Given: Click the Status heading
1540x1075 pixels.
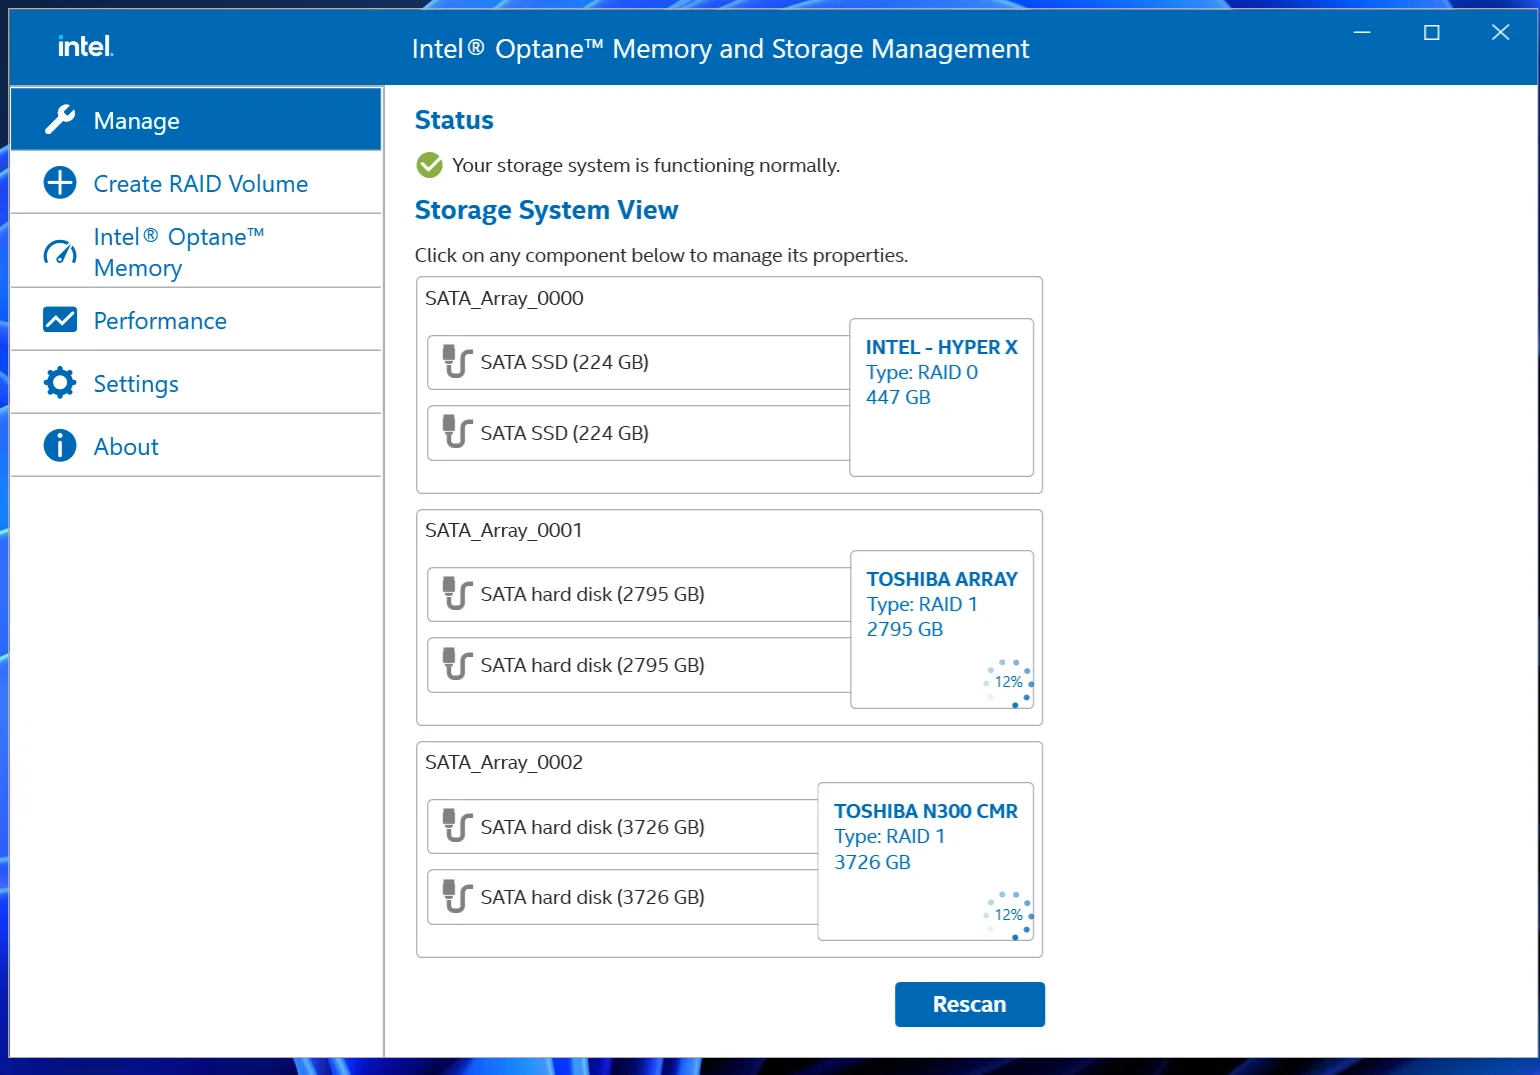Looking at the screenshot, I should [454, 120].
